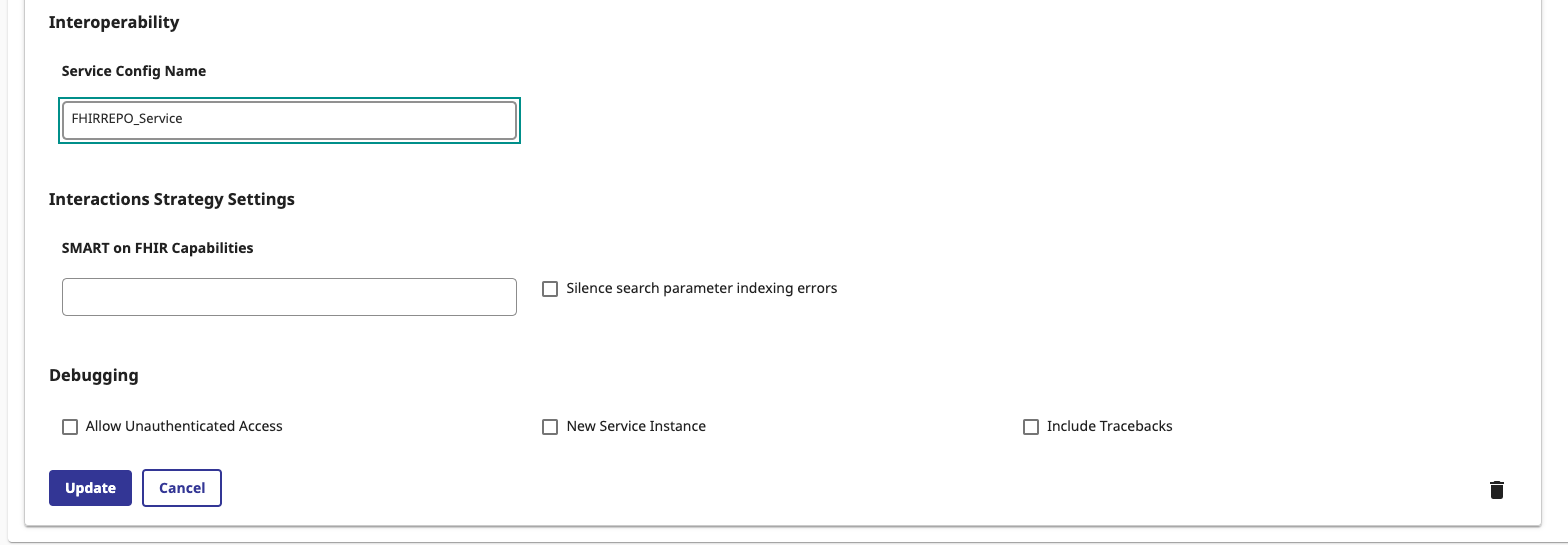This screenshot has height=545, width=1568.
Task: Click the Service Config Name label
Action: click(134, 71)
